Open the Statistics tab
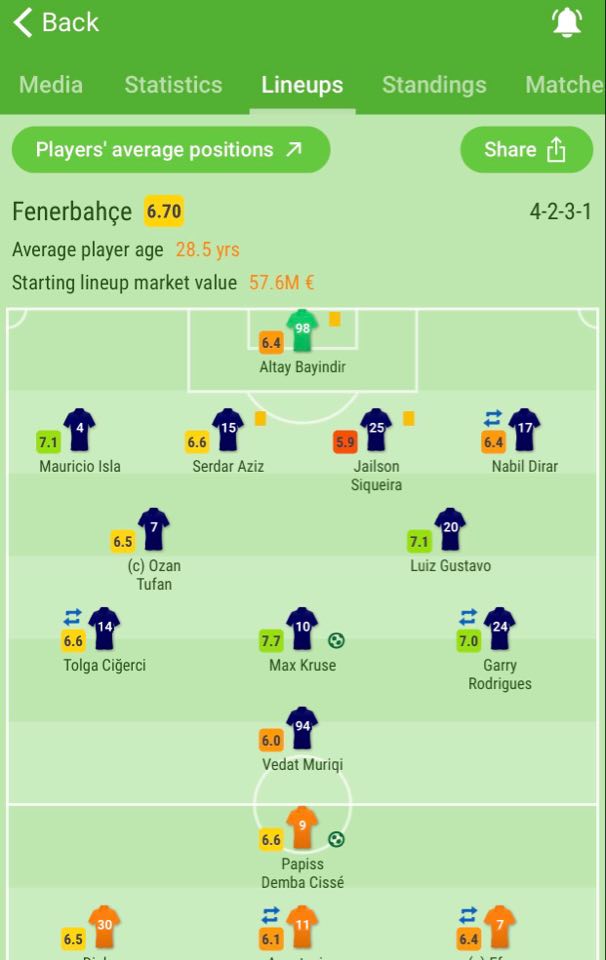The width and height of the screenshot is (606, 960). pyautogui.click(x=173, y=84)
